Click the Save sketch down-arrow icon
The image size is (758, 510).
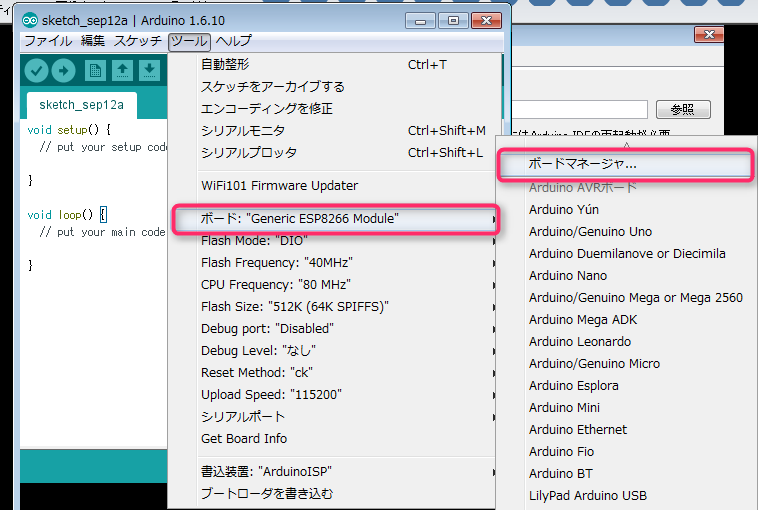[149, 71]
